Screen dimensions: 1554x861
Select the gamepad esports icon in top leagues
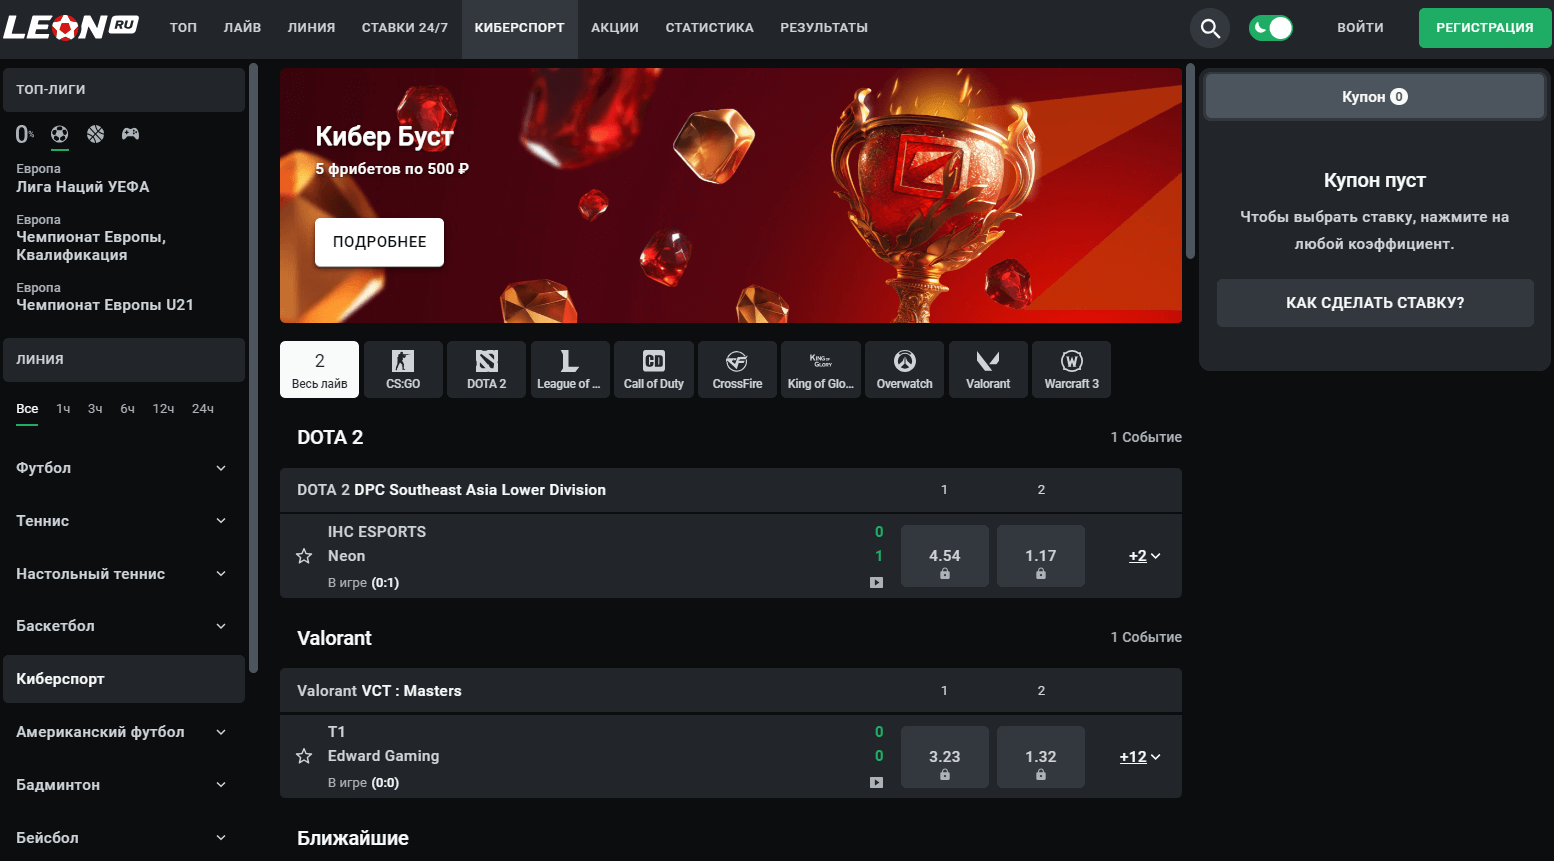pyautogui.click(x=131, y=134)
